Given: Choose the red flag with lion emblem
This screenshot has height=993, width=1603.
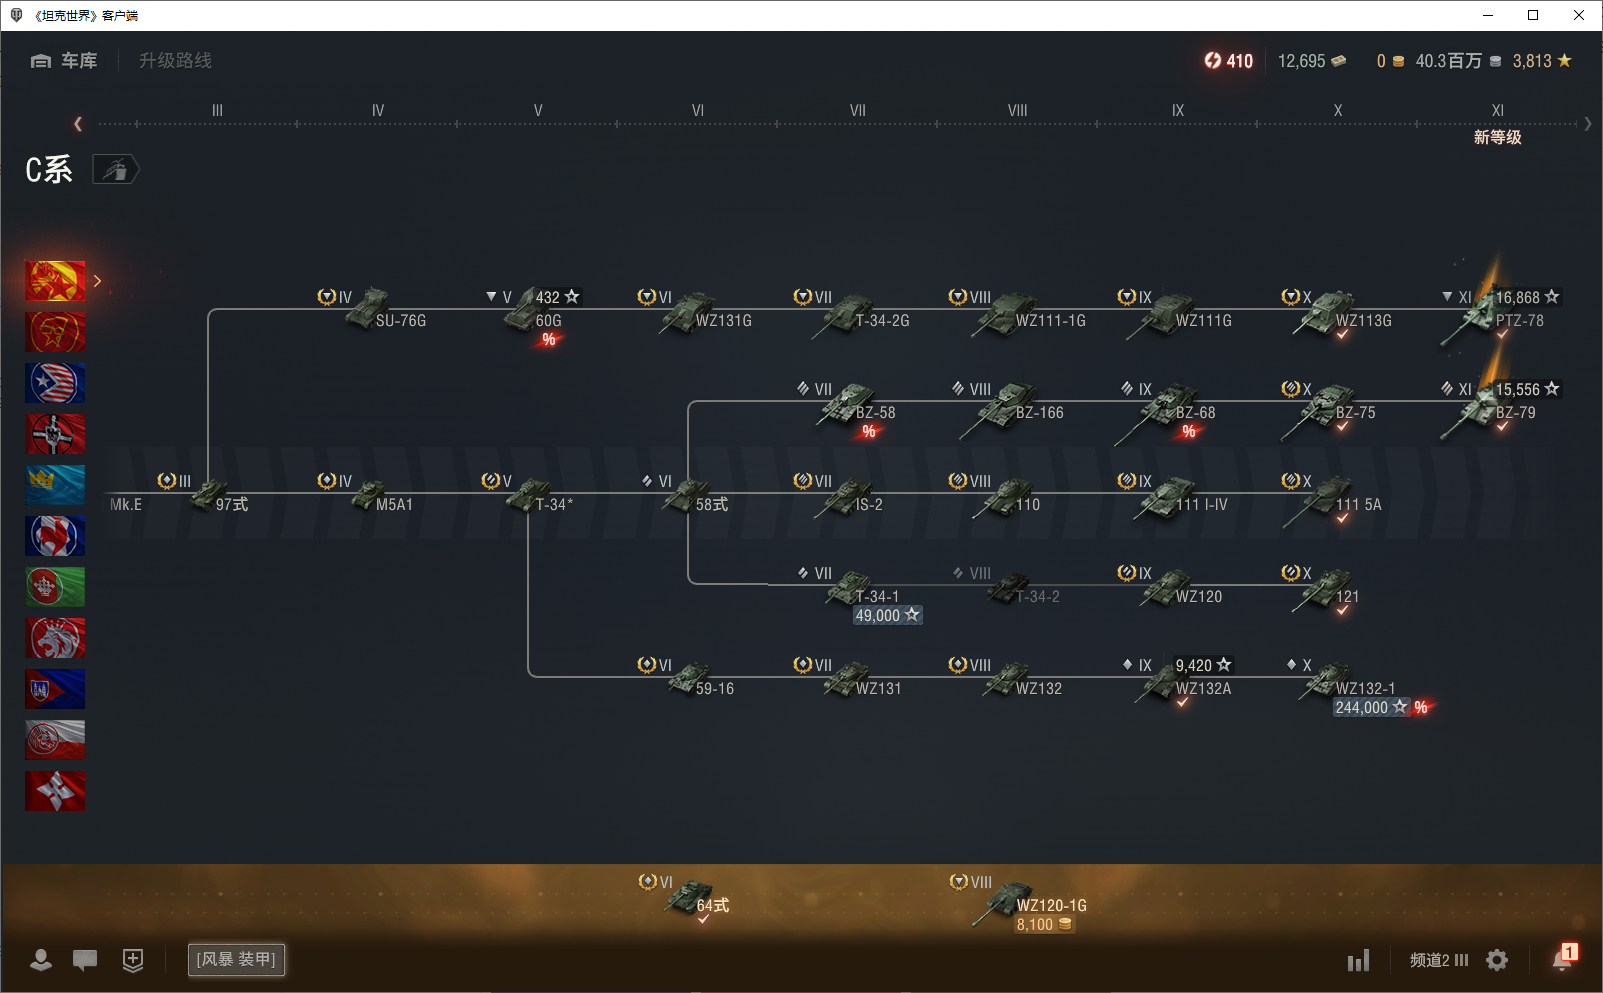Looking at the screenshot, I should [x=55, y=638].
